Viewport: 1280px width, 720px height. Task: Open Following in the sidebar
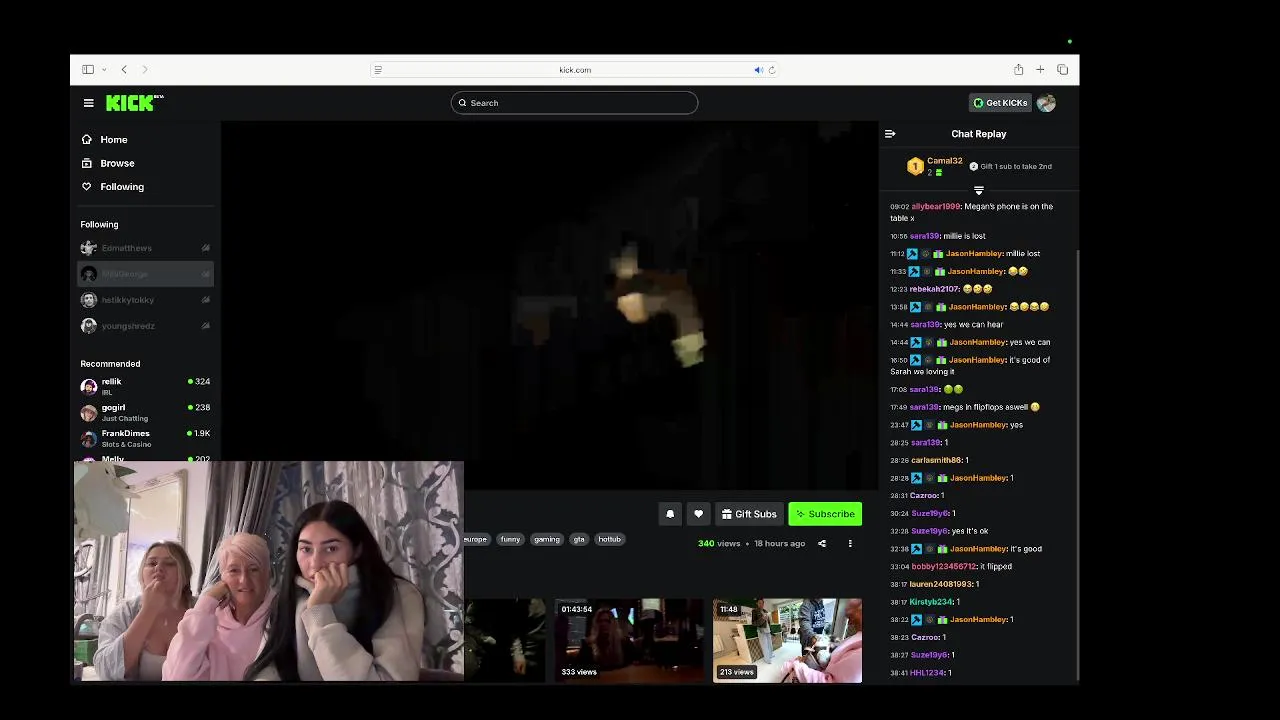pyautogui.click(x=122, y=187)
